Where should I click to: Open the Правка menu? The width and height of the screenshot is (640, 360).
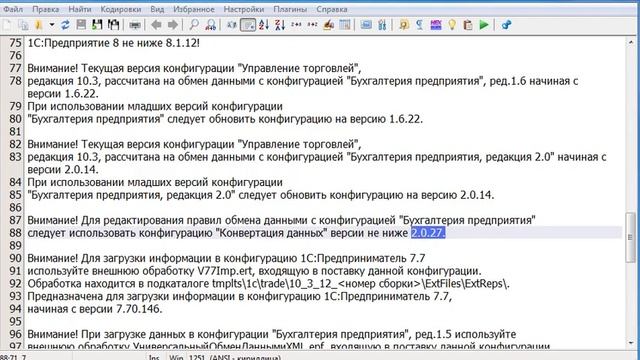click(46, 9)
